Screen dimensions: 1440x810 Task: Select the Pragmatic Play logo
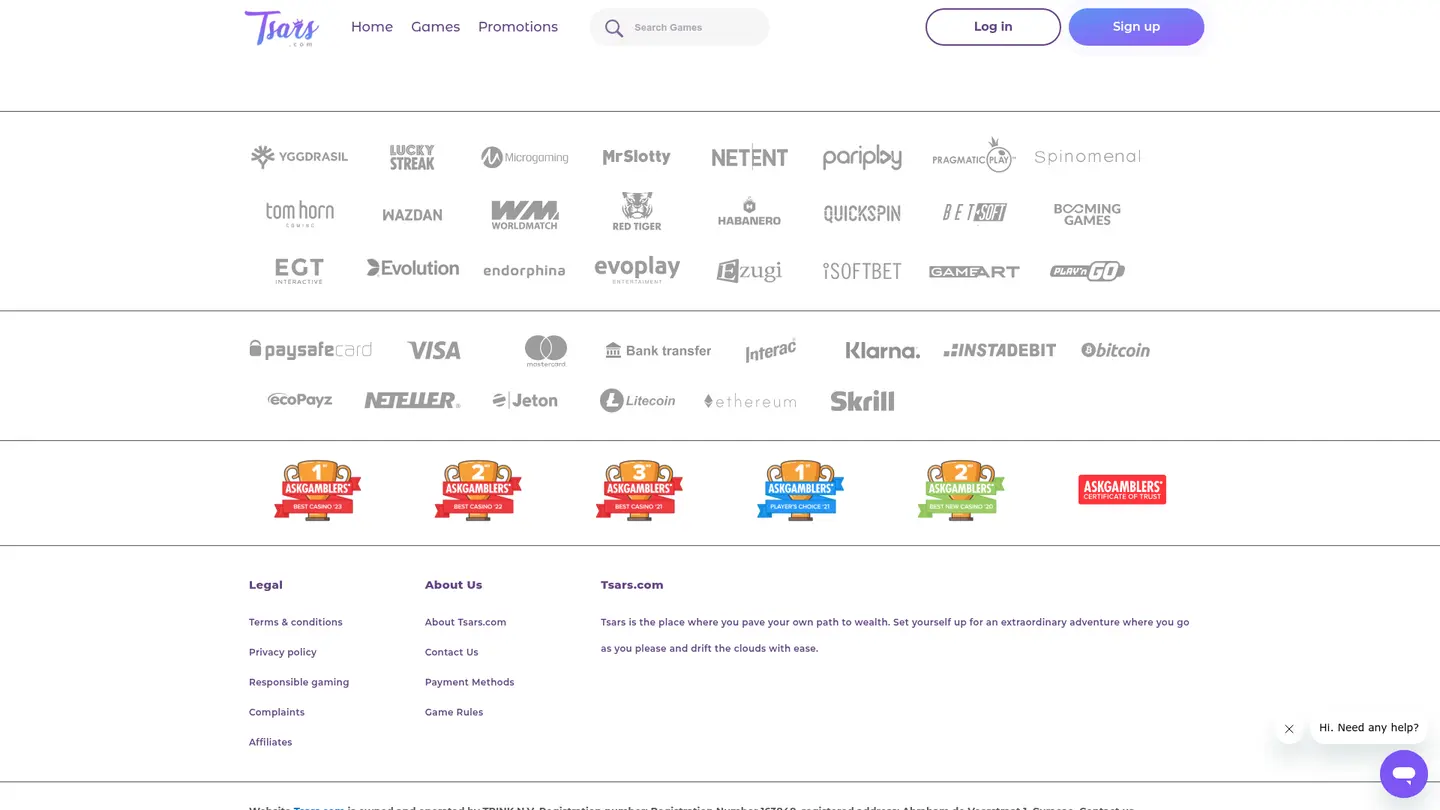tap(974, 155)
